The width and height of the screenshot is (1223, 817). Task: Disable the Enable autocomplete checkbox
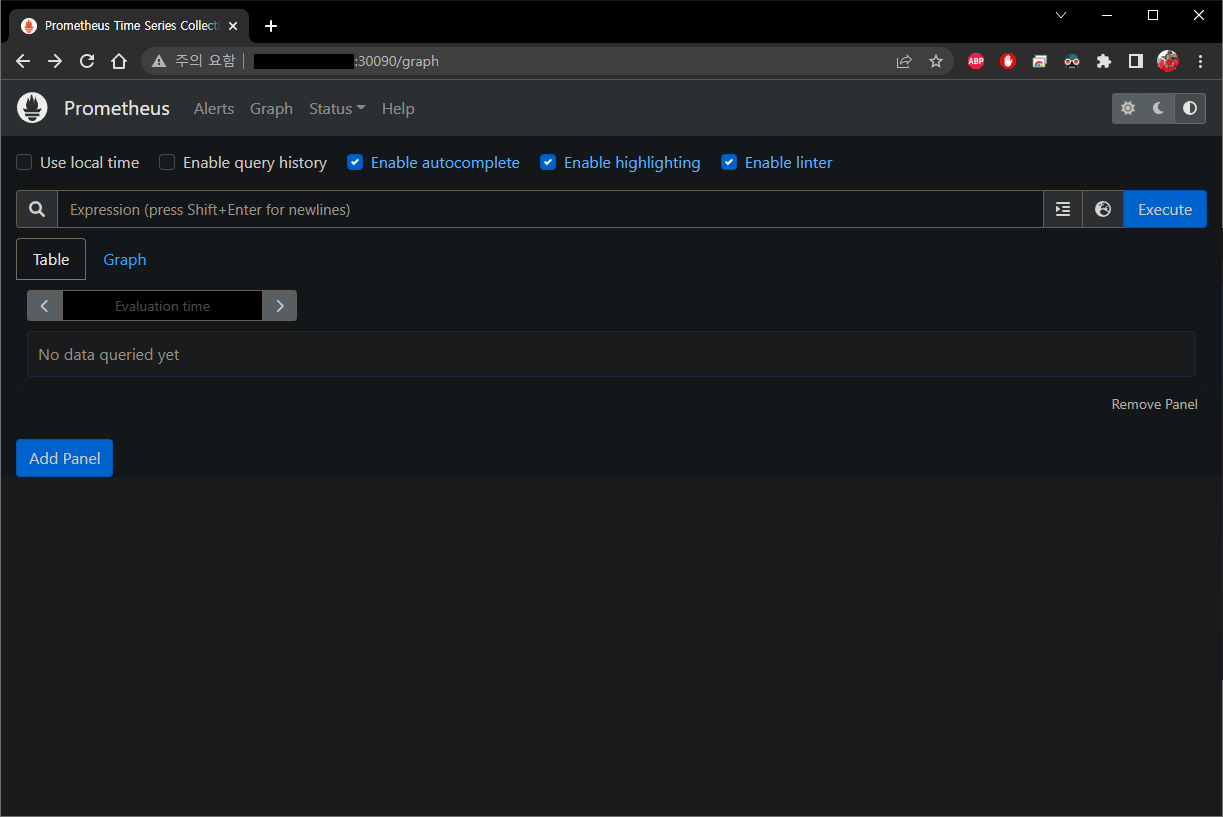click(x=355, y=162)
